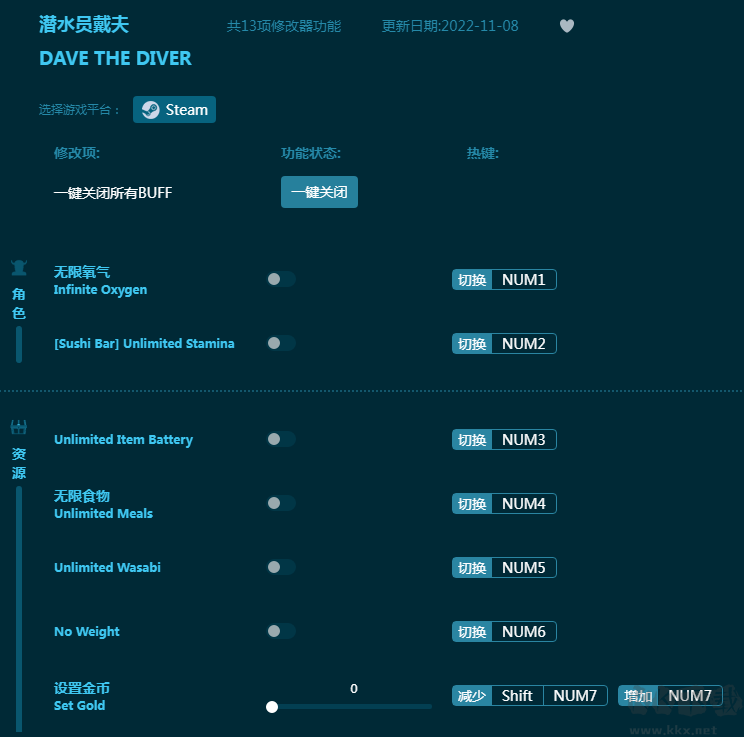The width and height of the screenshot is (744, 737).
Task: Click the [Sushi Bar] Unlimited Stamina label
Action: [x=144, y=344]
